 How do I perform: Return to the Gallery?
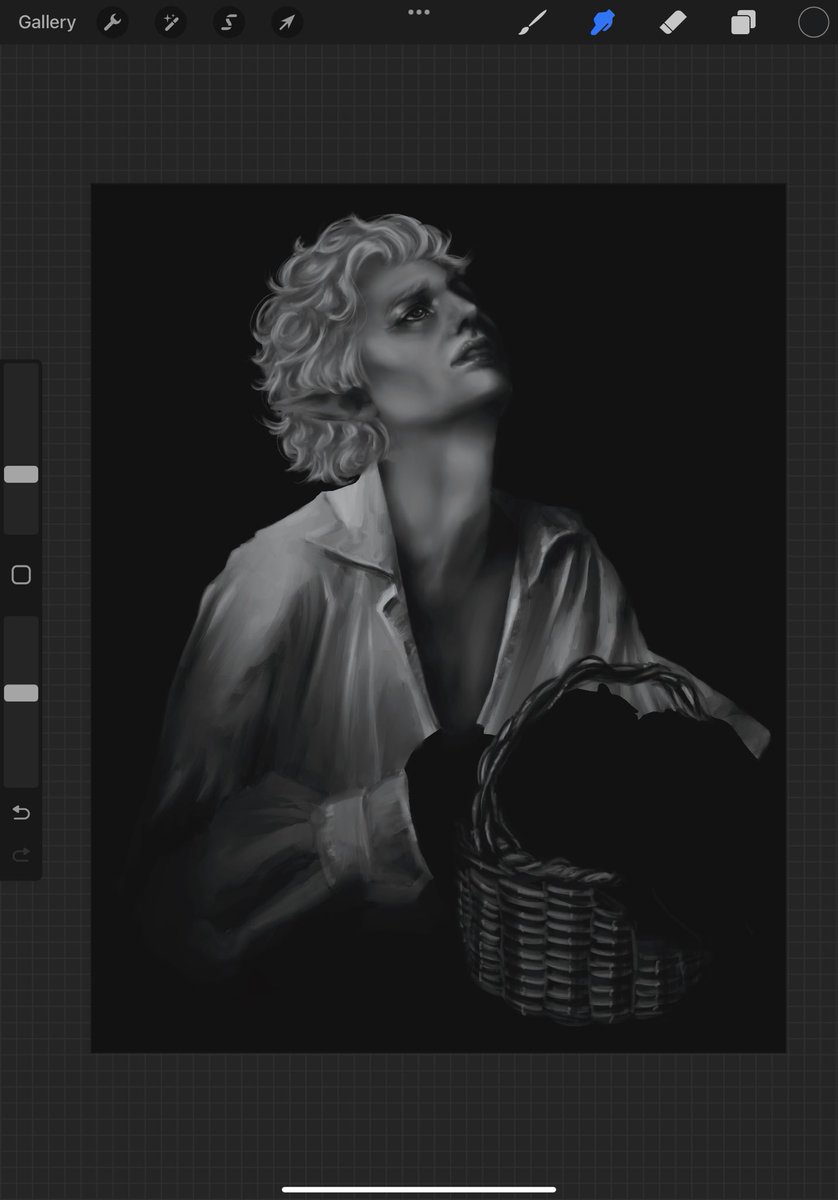[x=46, y=22]
